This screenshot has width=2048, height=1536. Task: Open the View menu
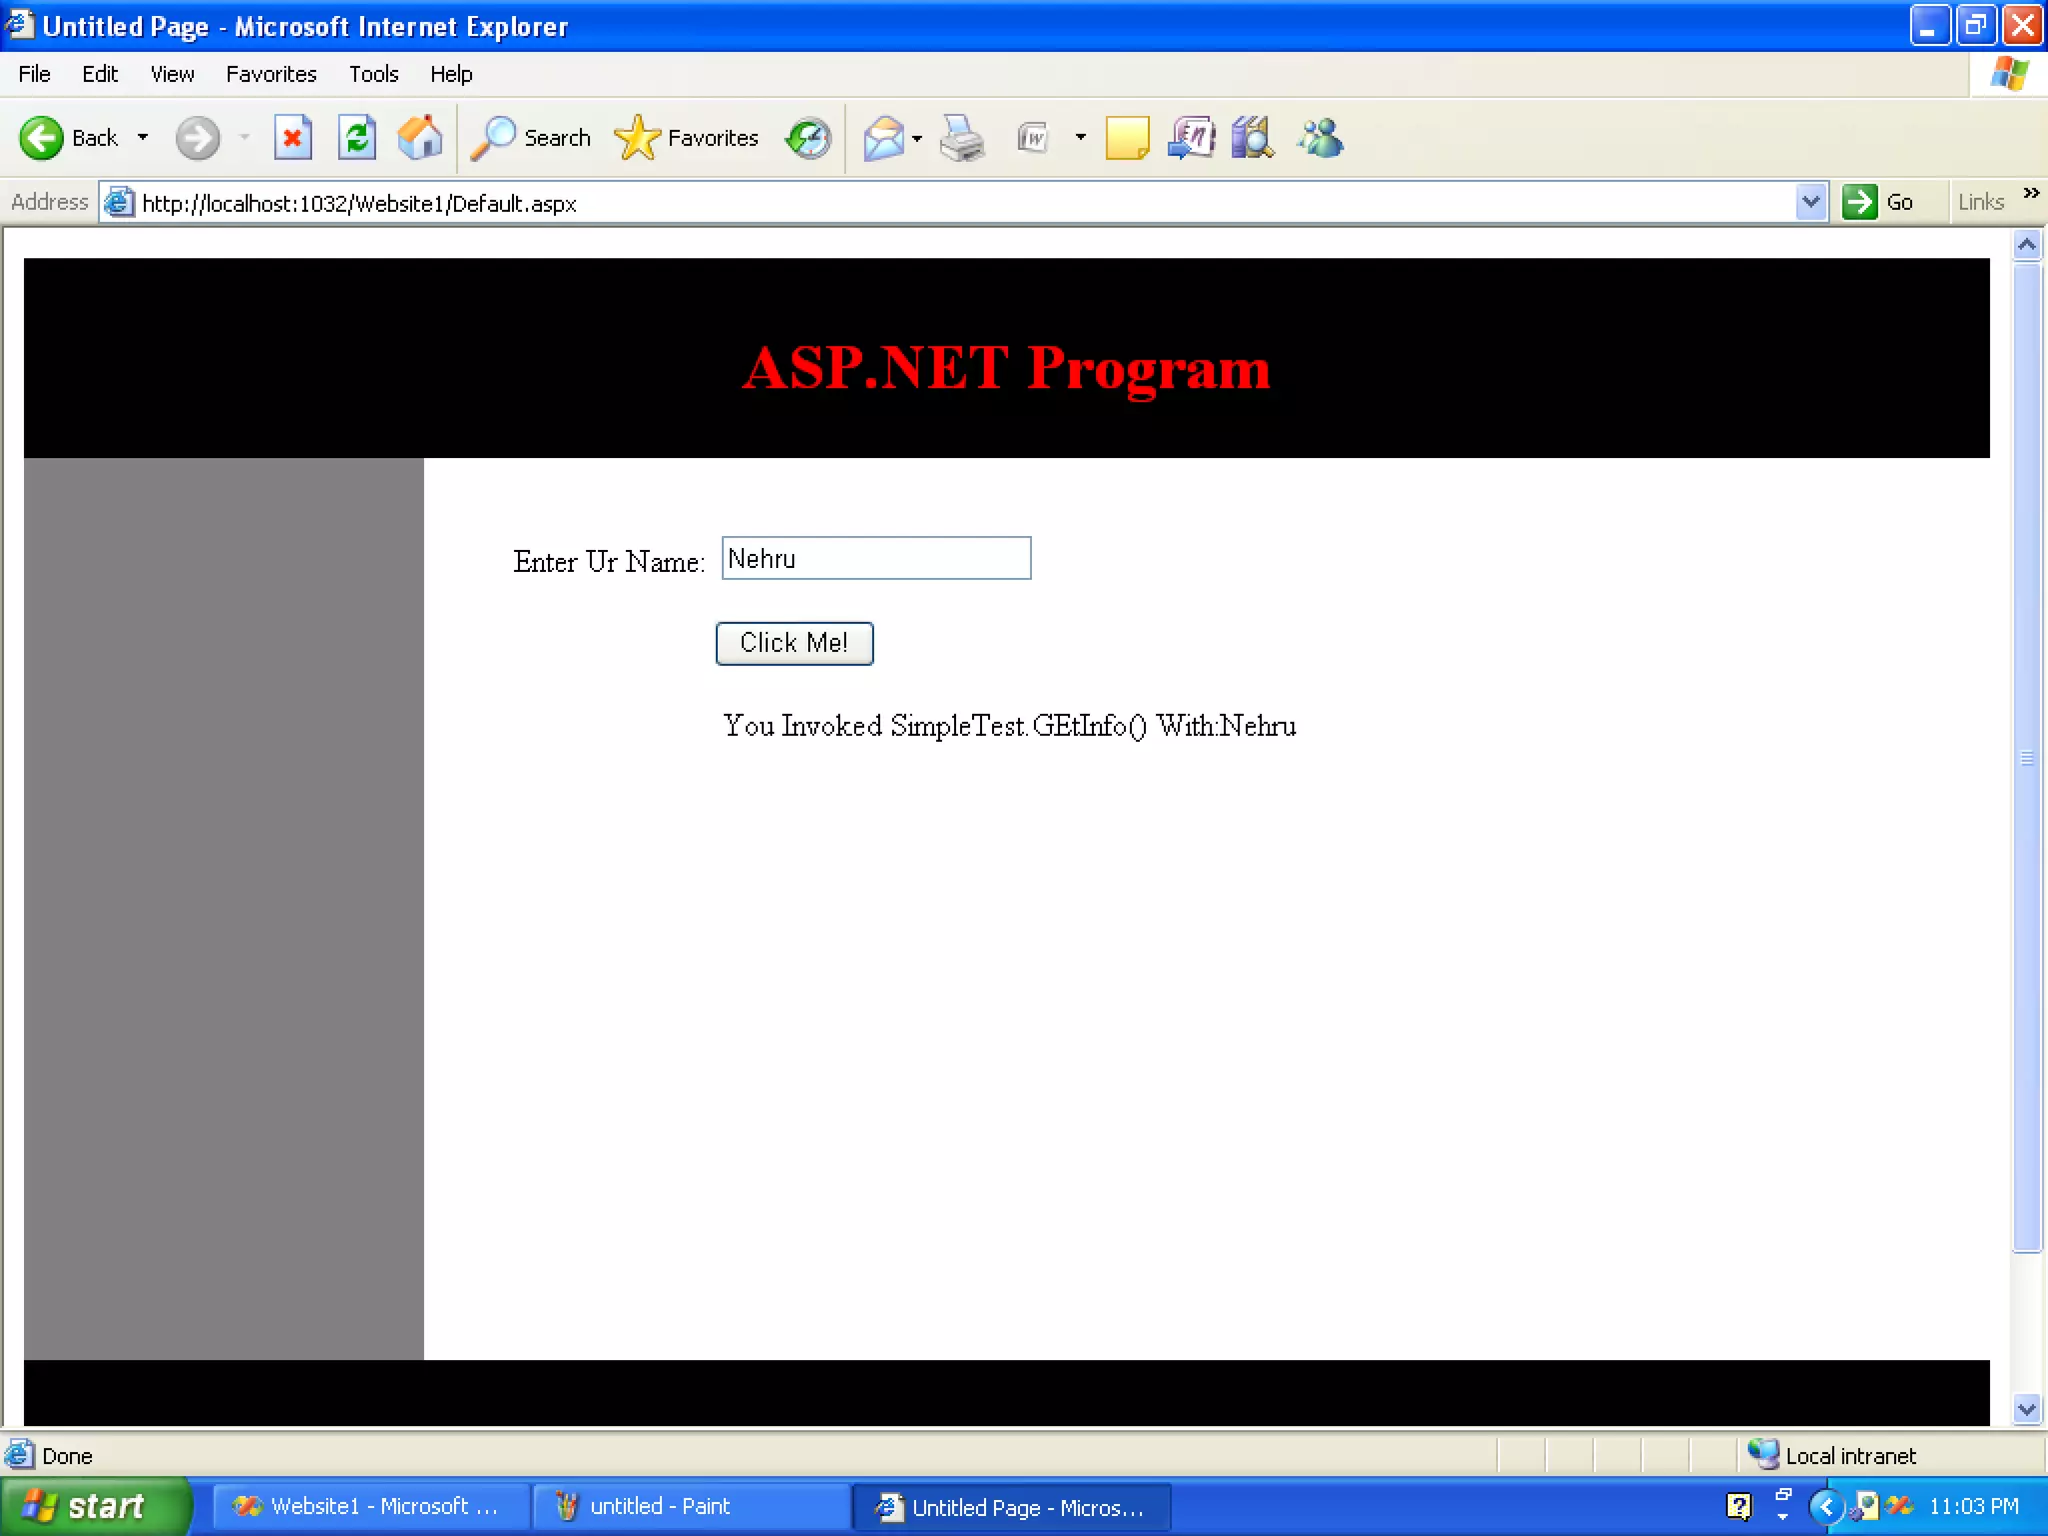172,74
